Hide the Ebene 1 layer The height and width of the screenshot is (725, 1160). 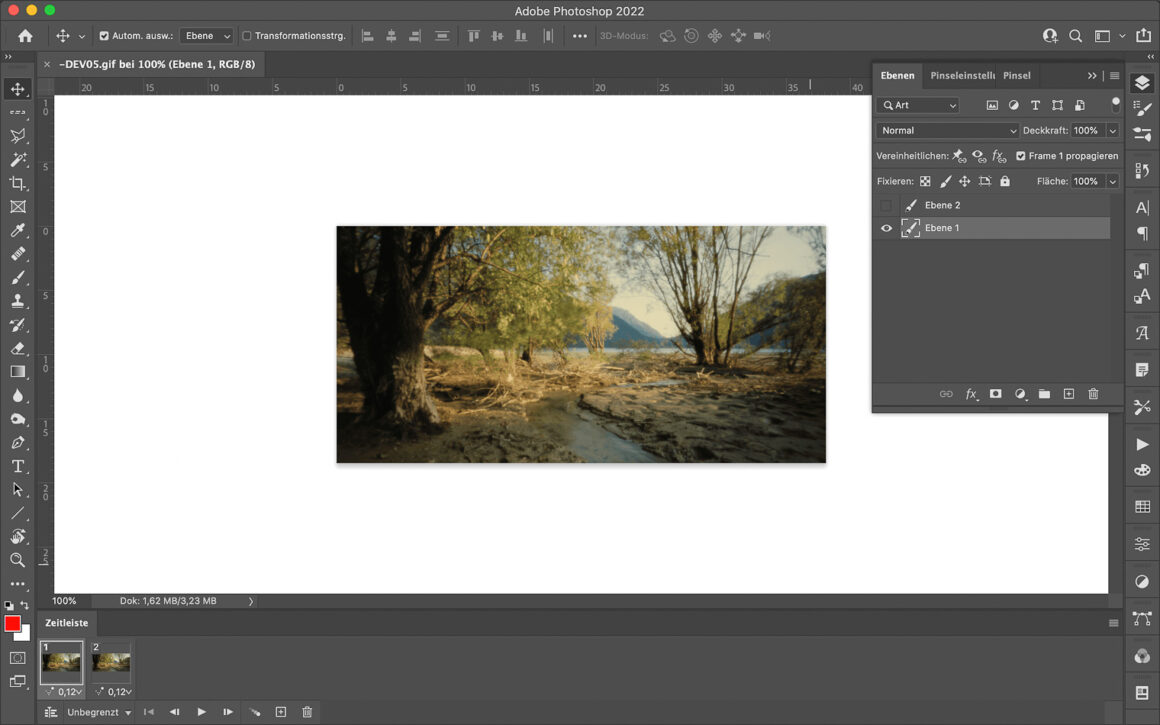[886, 228]
